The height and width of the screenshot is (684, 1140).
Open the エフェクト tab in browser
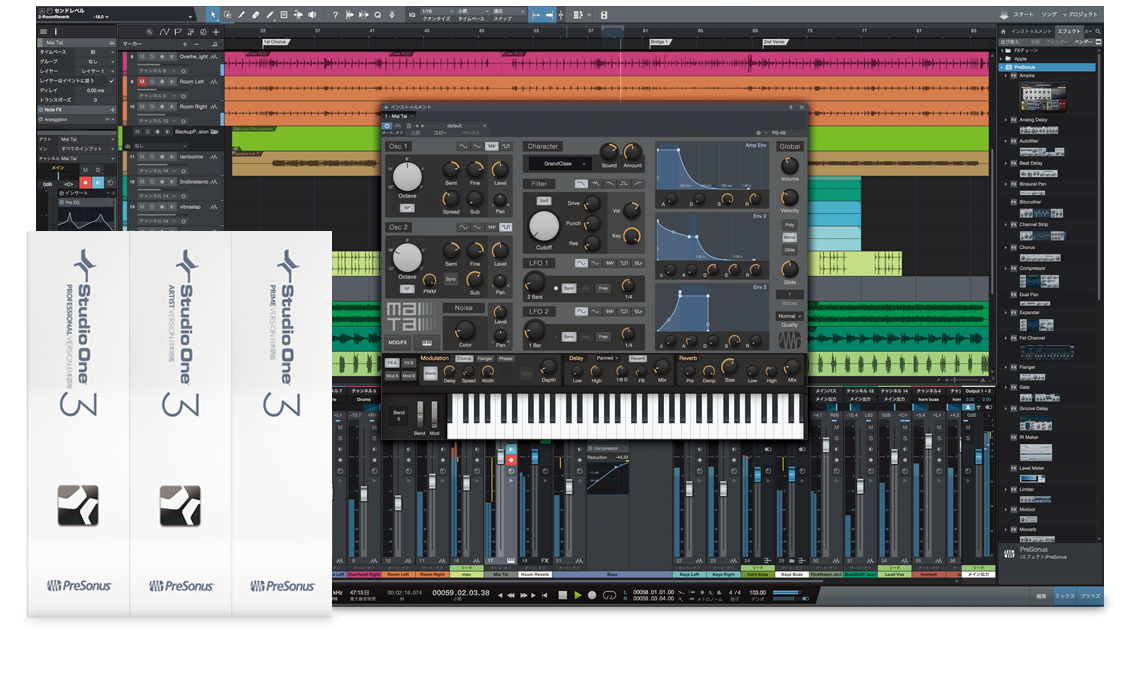tap(1069, 31)
